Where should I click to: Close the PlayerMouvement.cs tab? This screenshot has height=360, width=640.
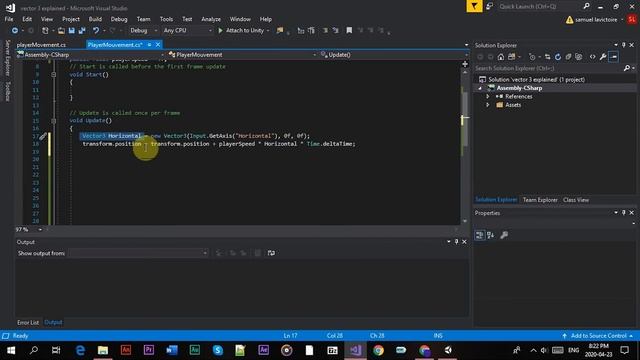[x=158, y=44]
